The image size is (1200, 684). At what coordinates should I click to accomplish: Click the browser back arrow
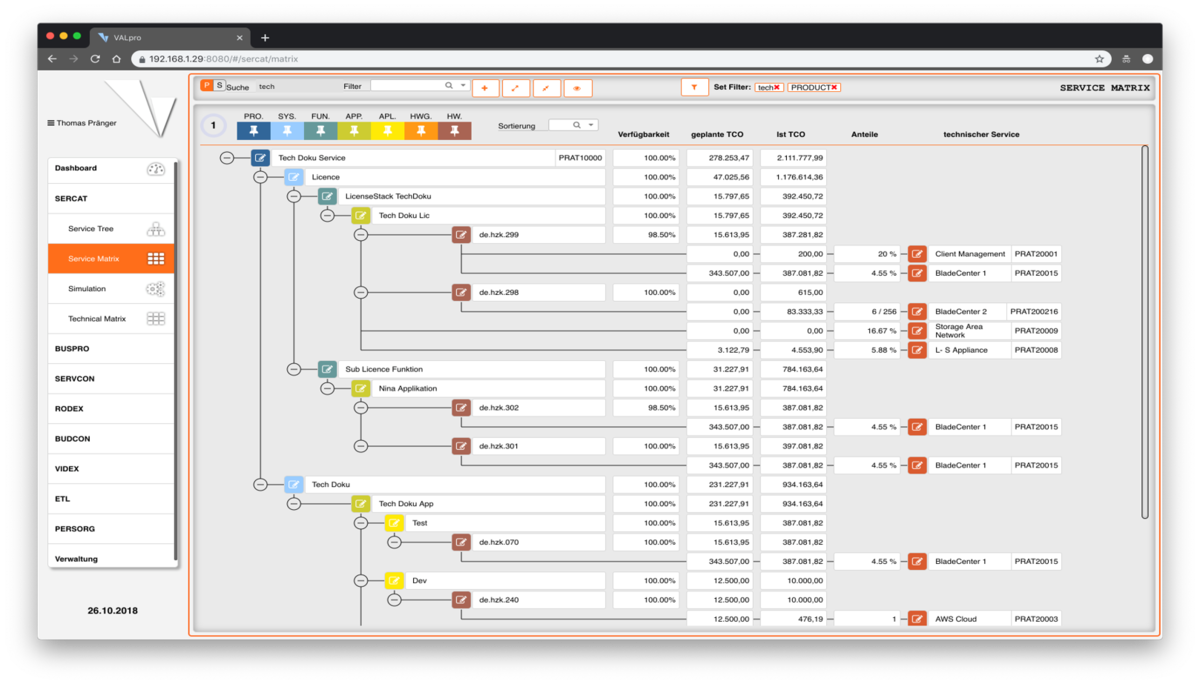click(x=52, y=59)
